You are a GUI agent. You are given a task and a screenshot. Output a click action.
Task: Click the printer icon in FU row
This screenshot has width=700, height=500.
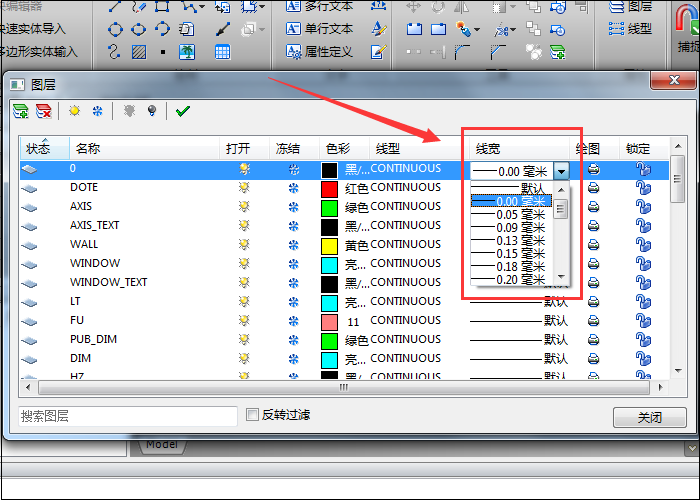click(593, 321)
